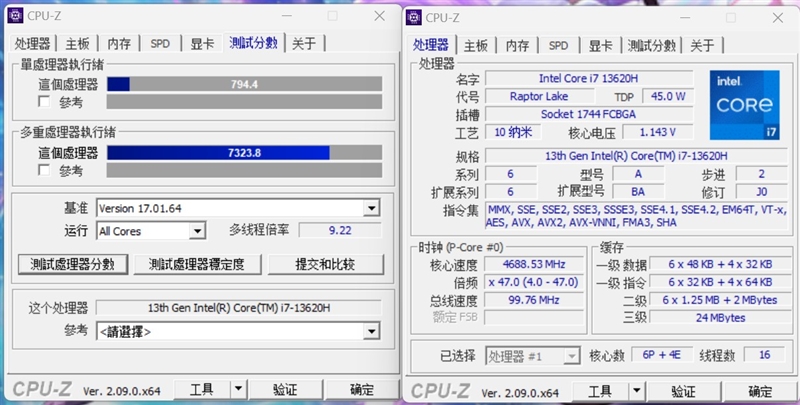Click 名字 field Intel Core i7 13620H
800x405 pixels.
point(589,79)
